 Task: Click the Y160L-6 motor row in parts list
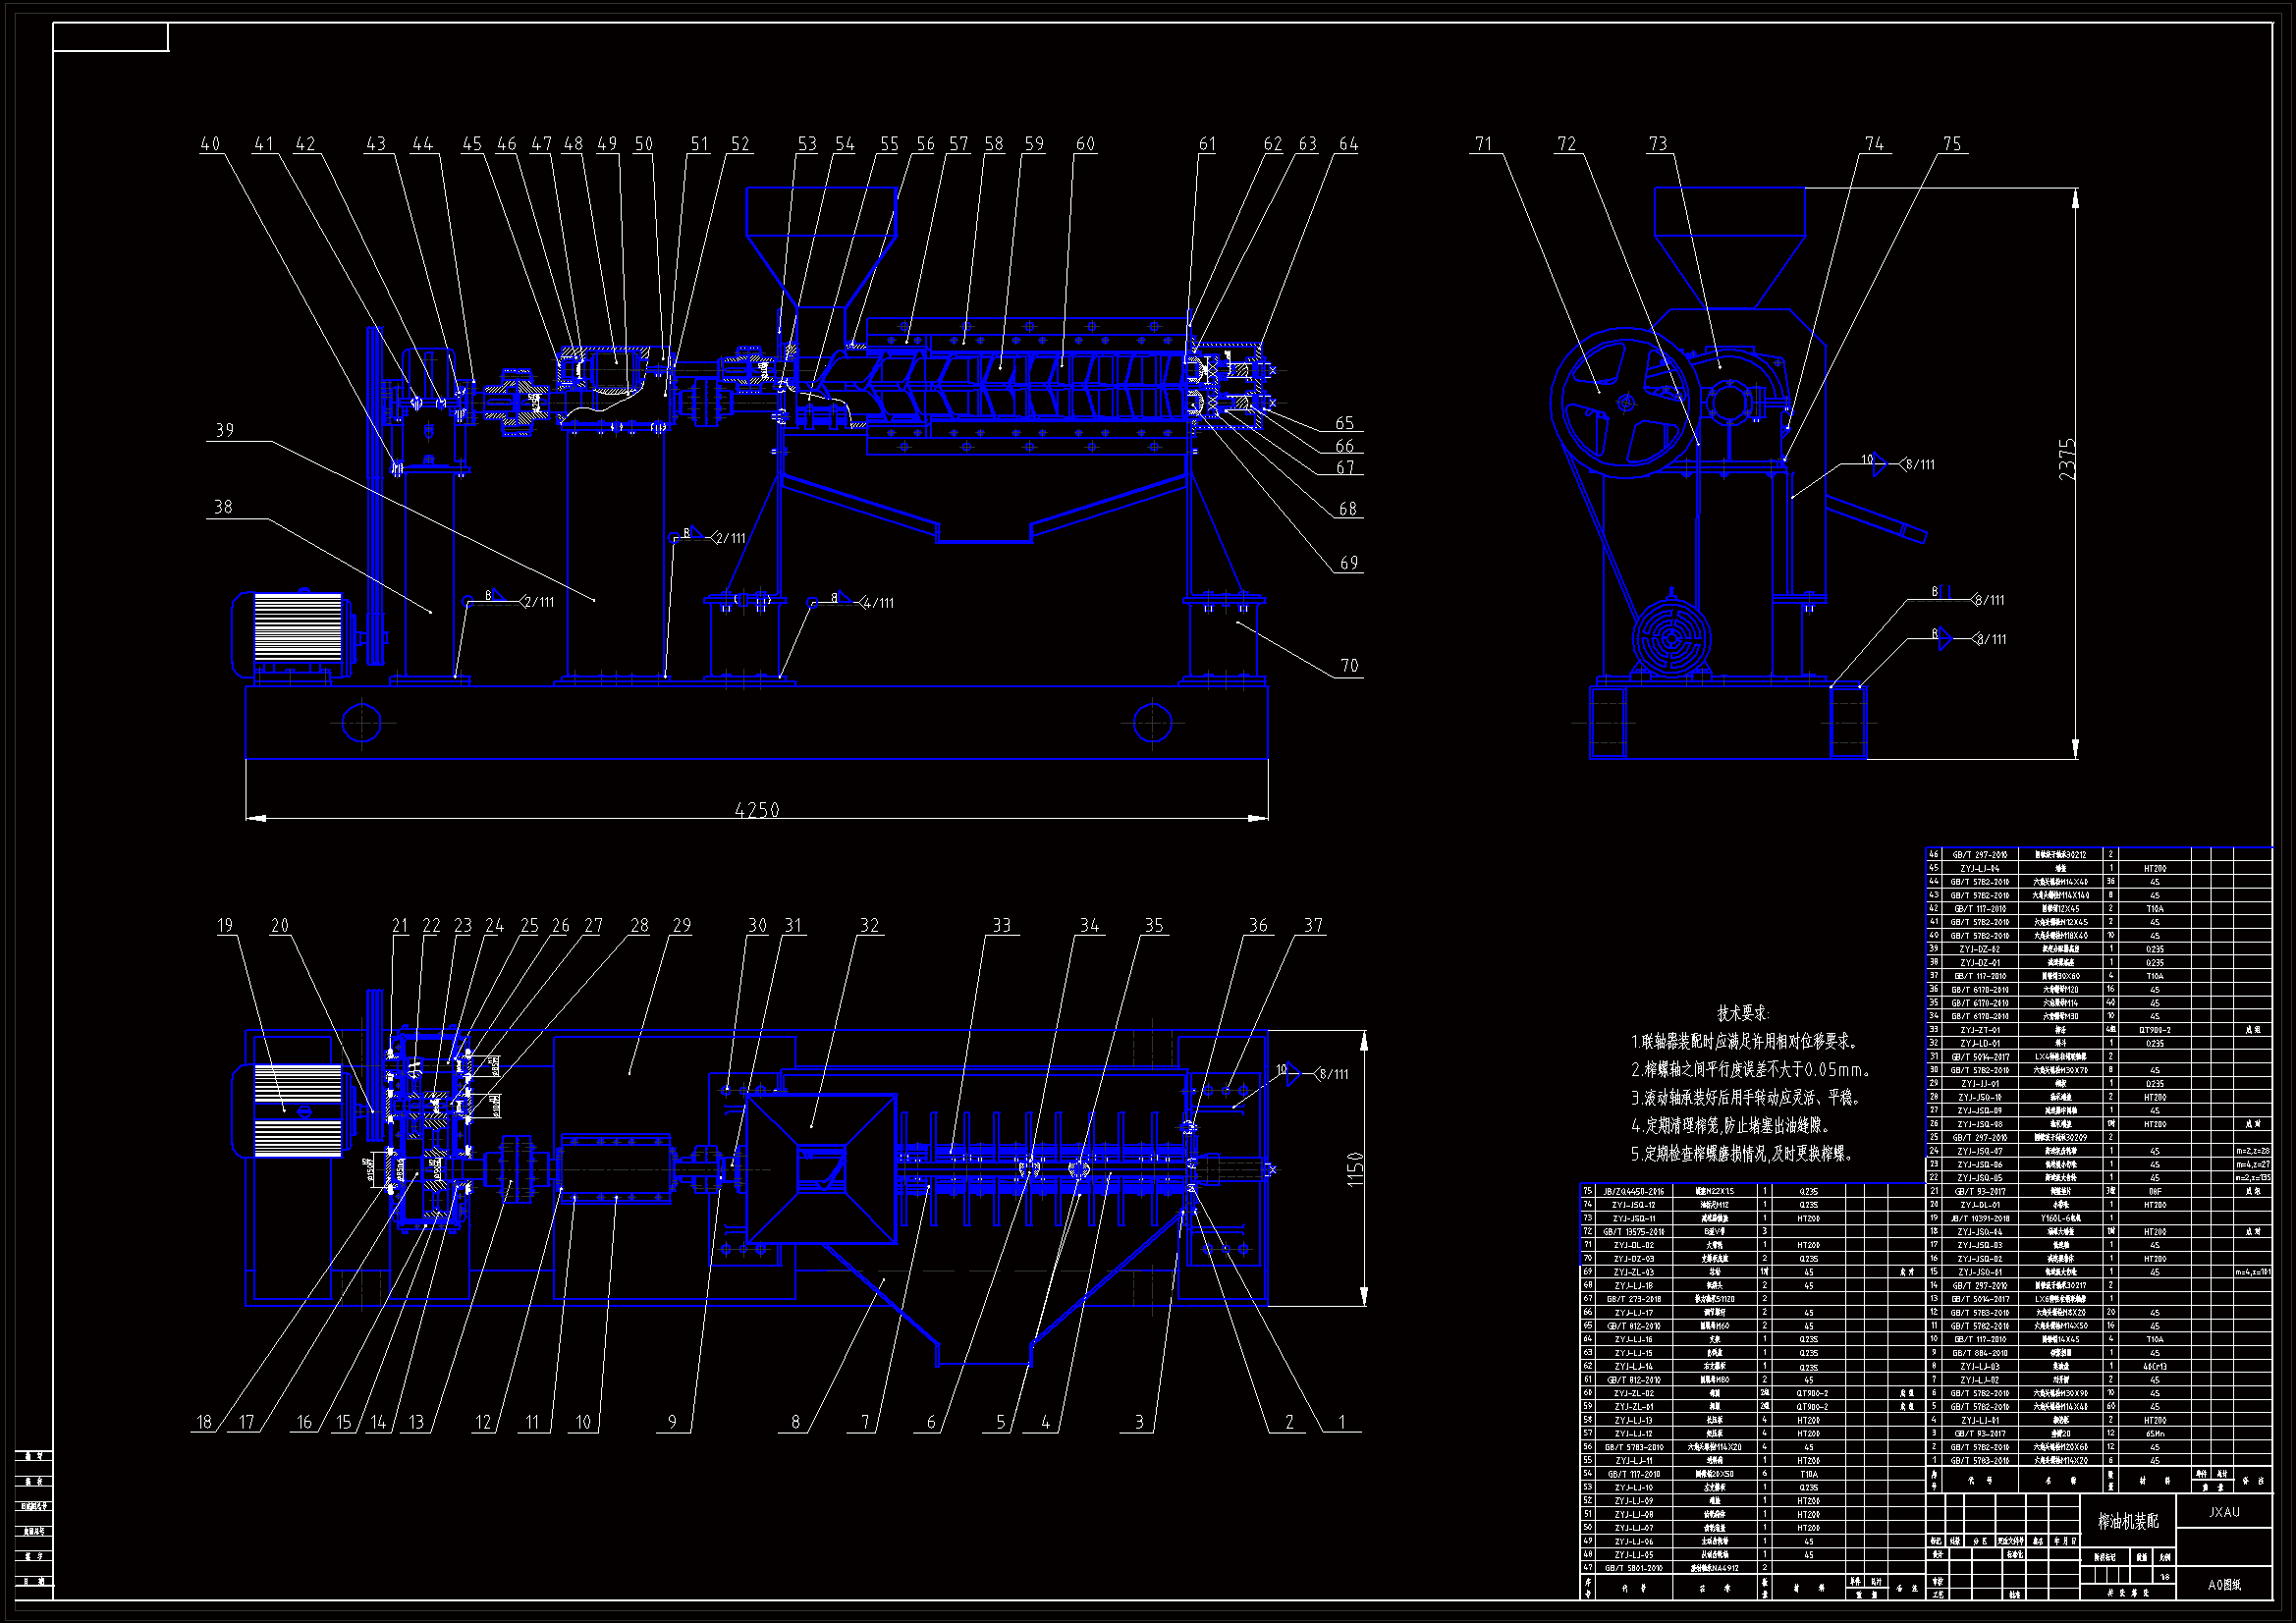pyautogui.click(x=2060, y=1218)
